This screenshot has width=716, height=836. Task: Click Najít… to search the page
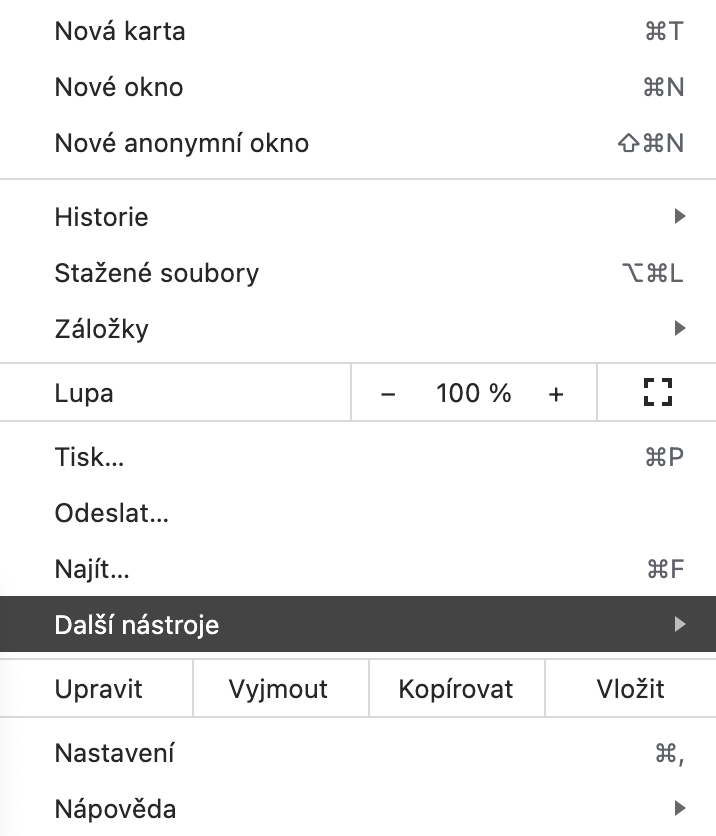point(92,570)
